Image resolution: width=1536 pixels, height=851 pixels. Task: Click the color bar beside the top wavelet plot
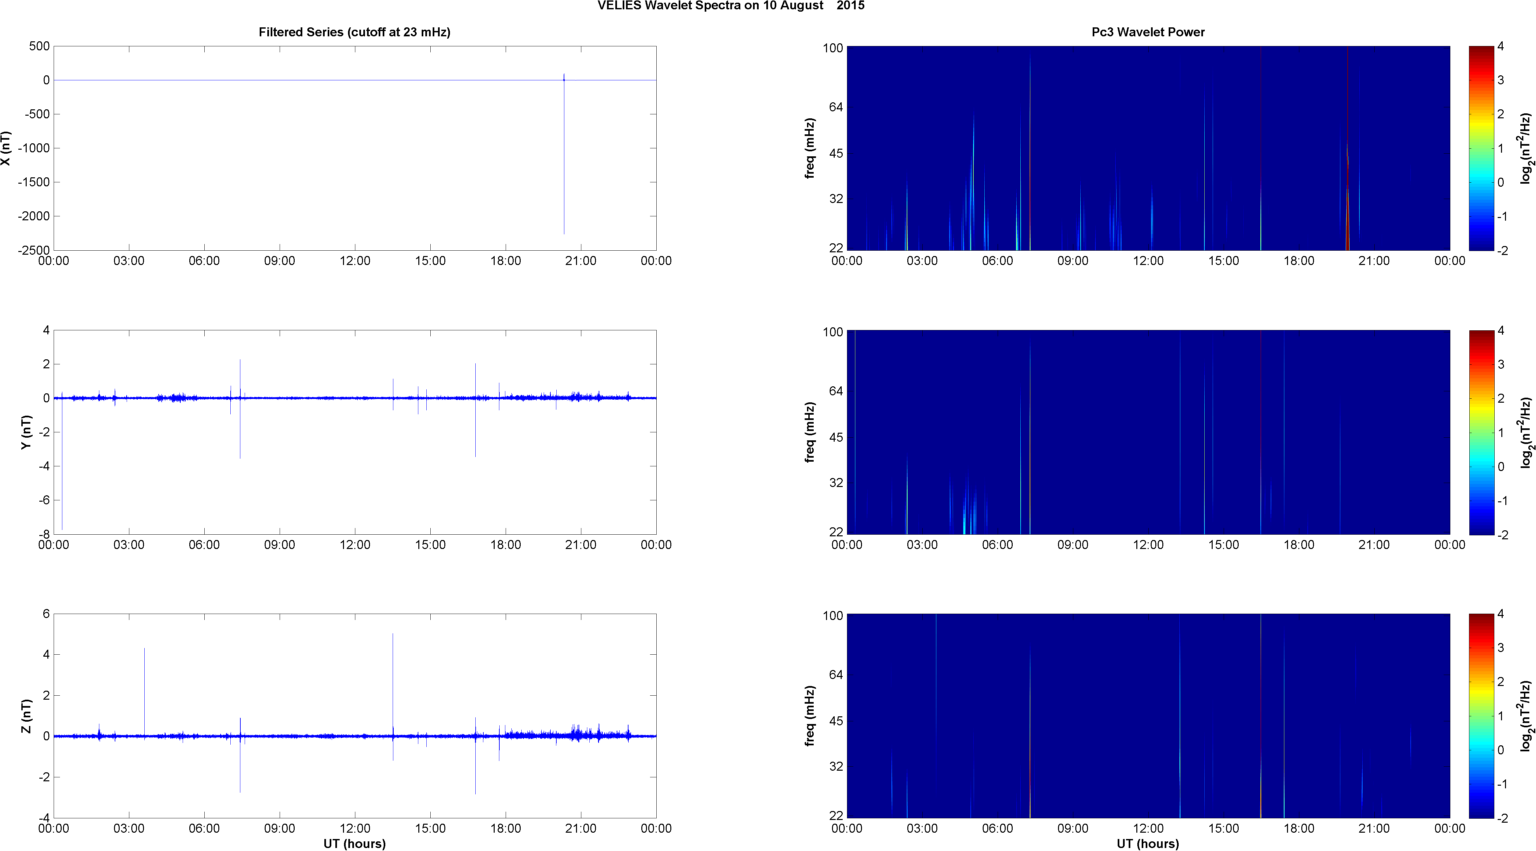[1480, 148]
